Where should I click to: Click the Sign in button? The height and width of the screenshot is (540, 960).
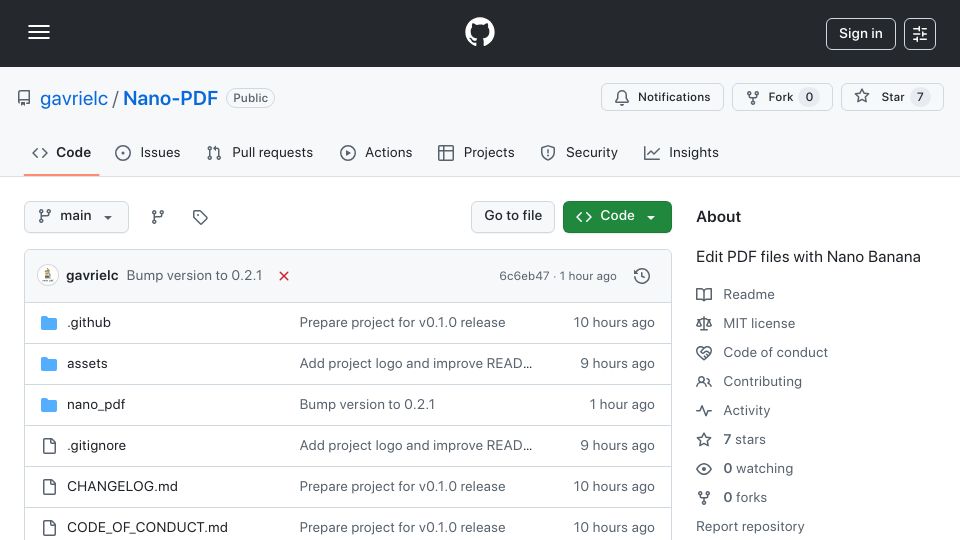860,34
